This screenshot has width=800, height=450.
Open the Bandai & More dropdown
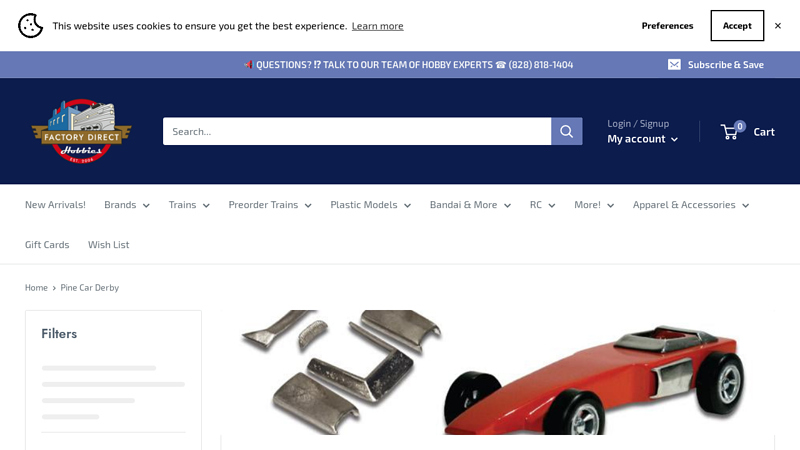tap(470, 205)
